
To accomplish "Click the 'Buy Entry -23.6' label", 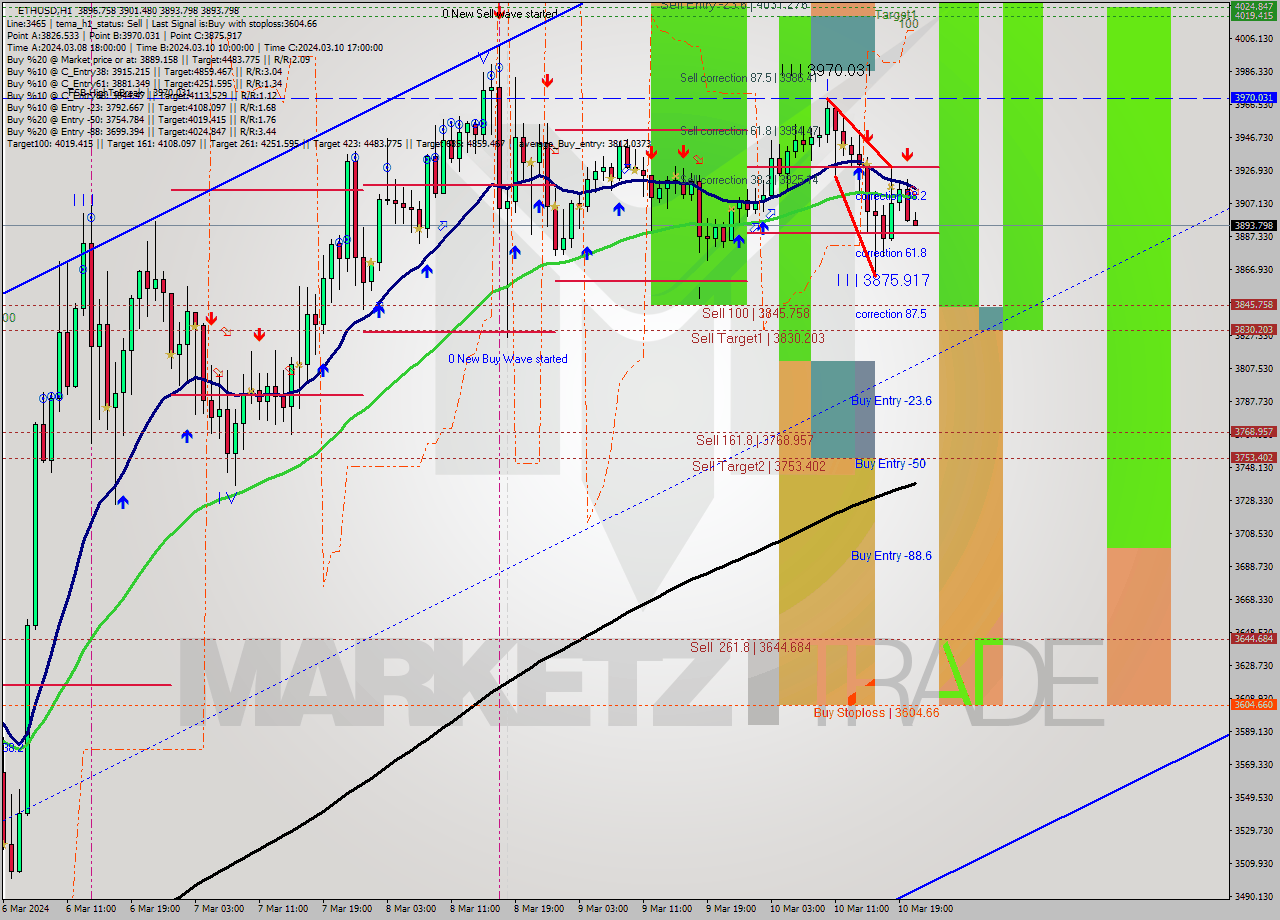I will (x=891, y=401).
